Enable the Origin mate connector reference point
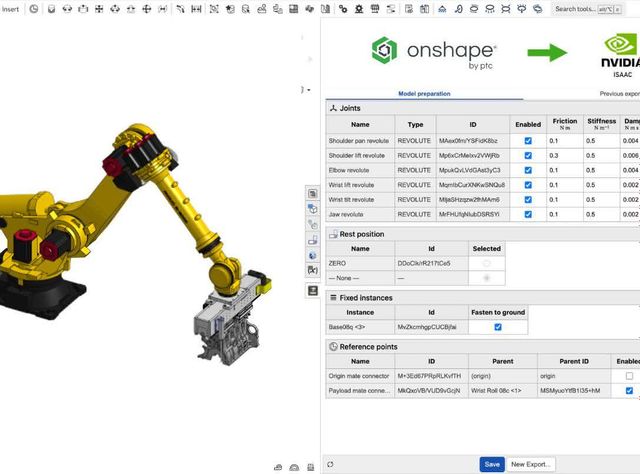Viewport: 640px width, 474px height. 629,376
